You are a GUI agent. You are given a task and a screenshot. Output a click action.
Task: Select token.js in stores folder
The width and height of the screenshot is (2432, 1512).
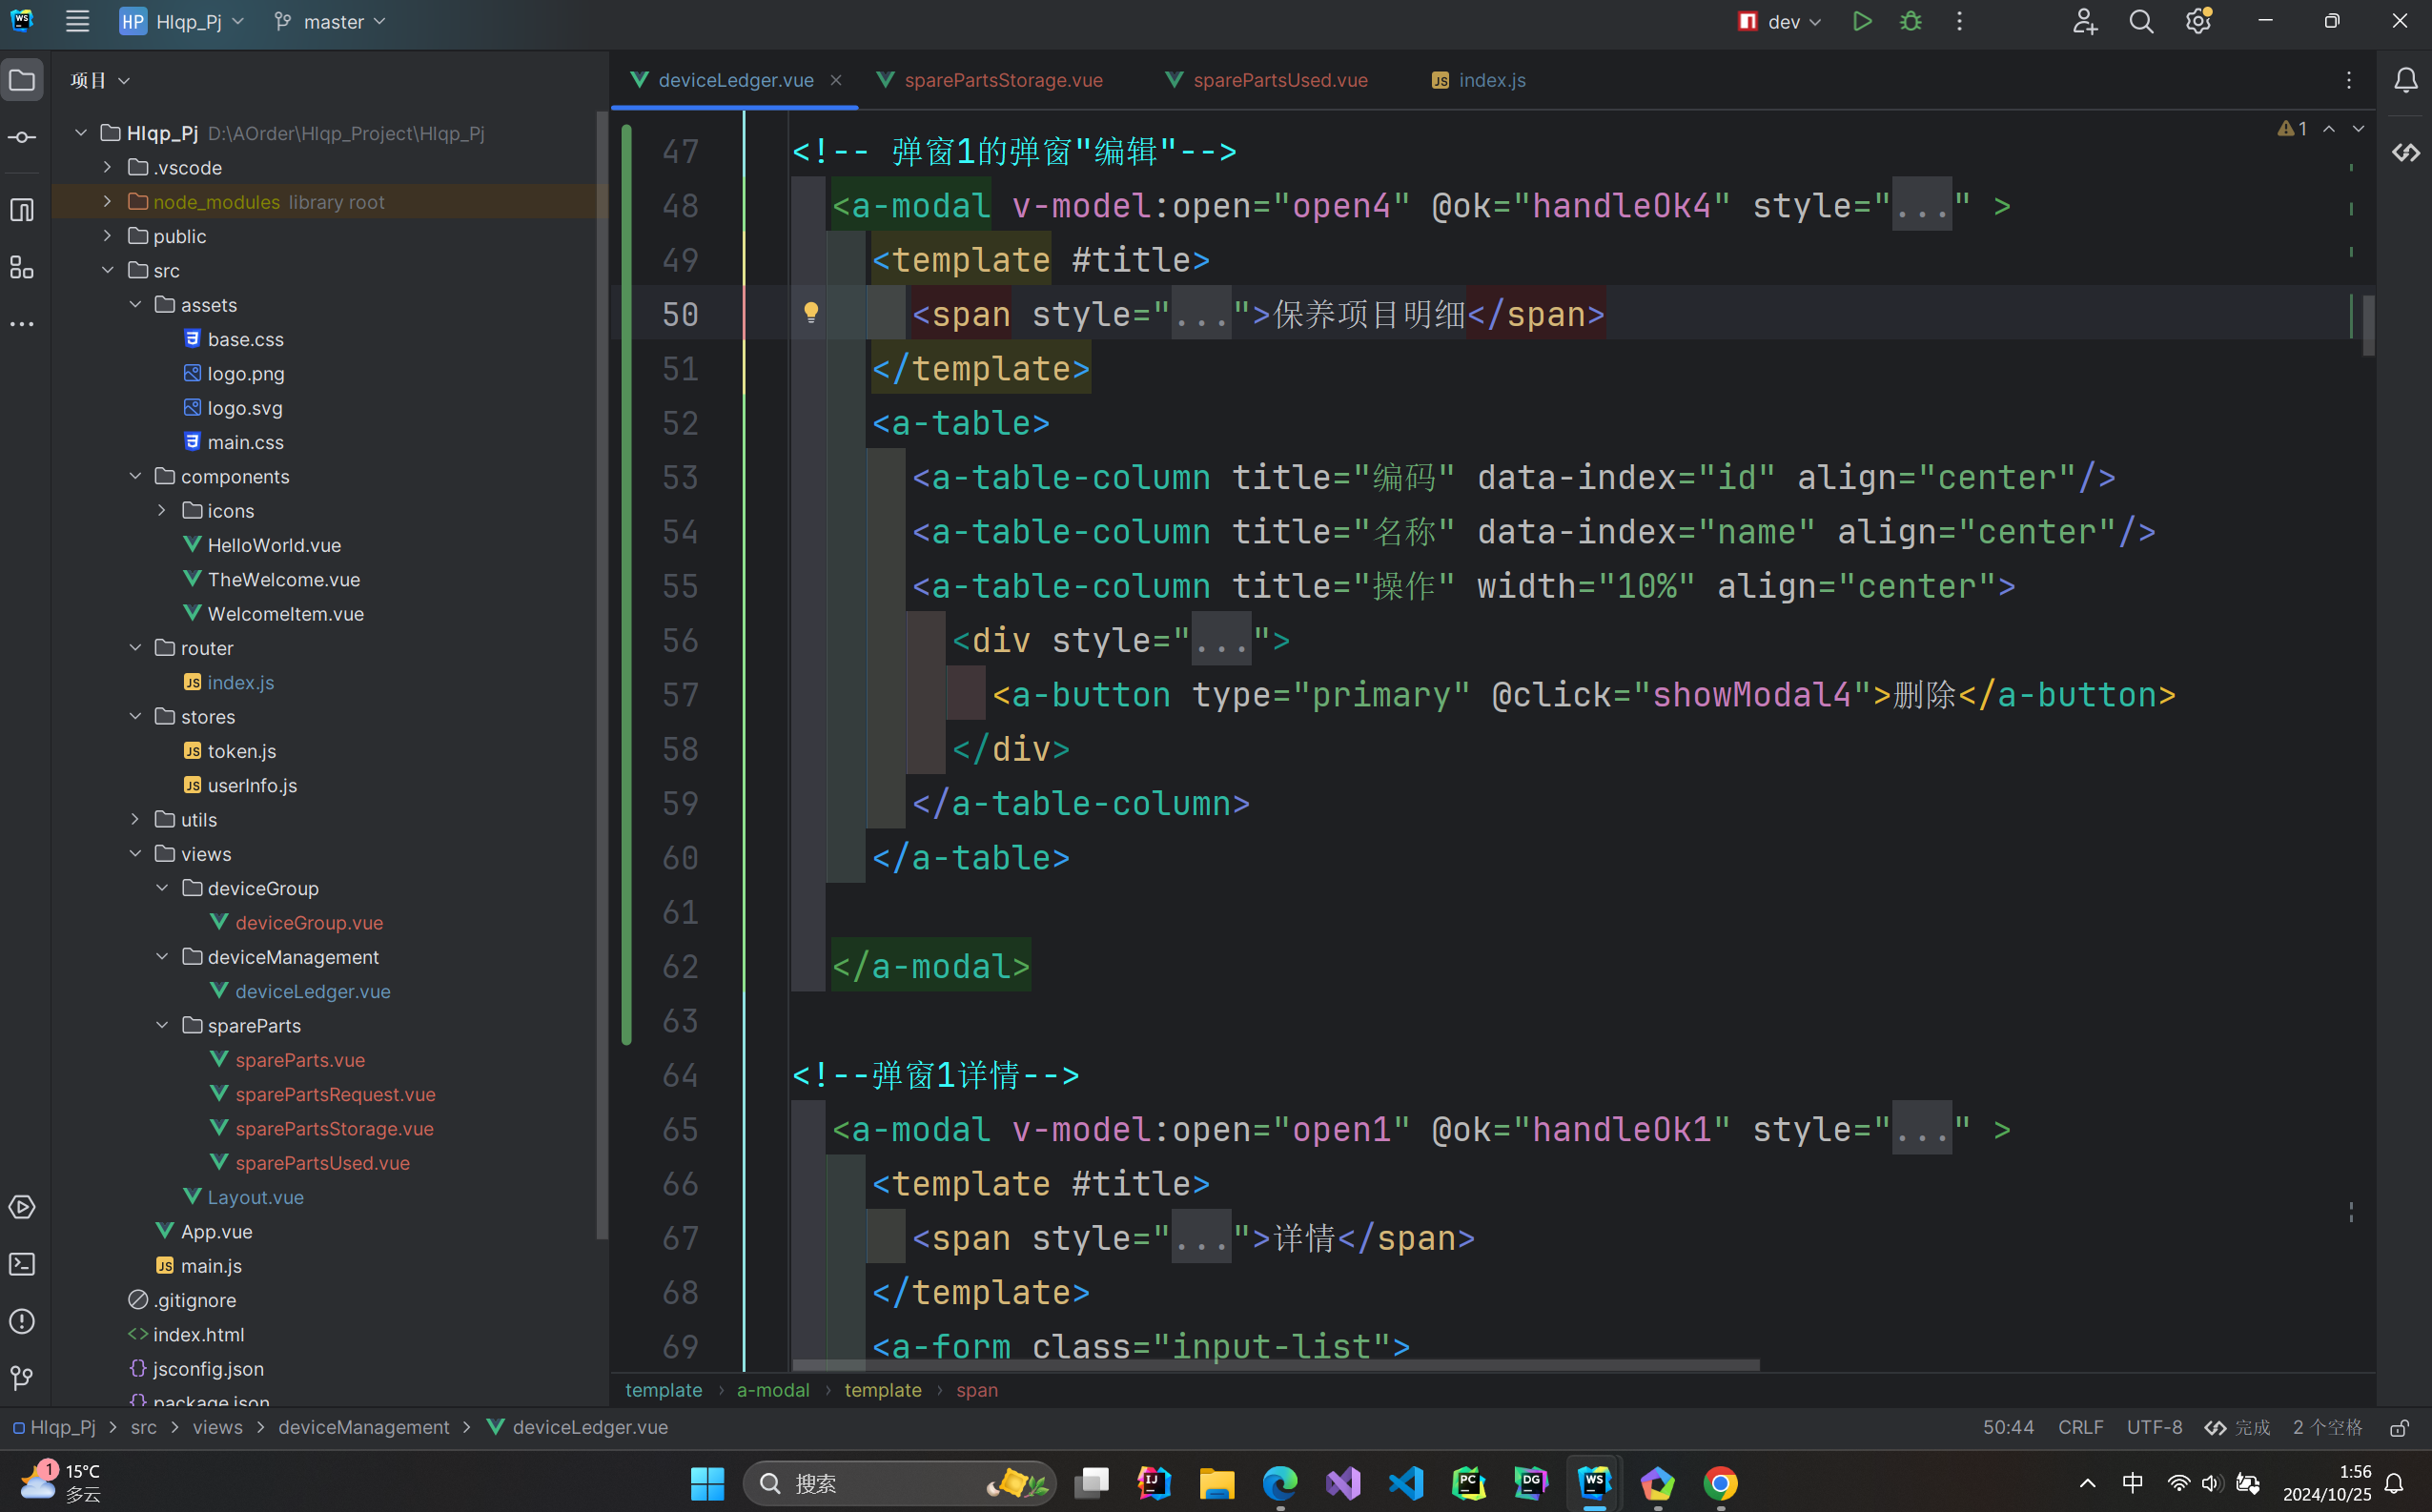click(x=241, y=751)
